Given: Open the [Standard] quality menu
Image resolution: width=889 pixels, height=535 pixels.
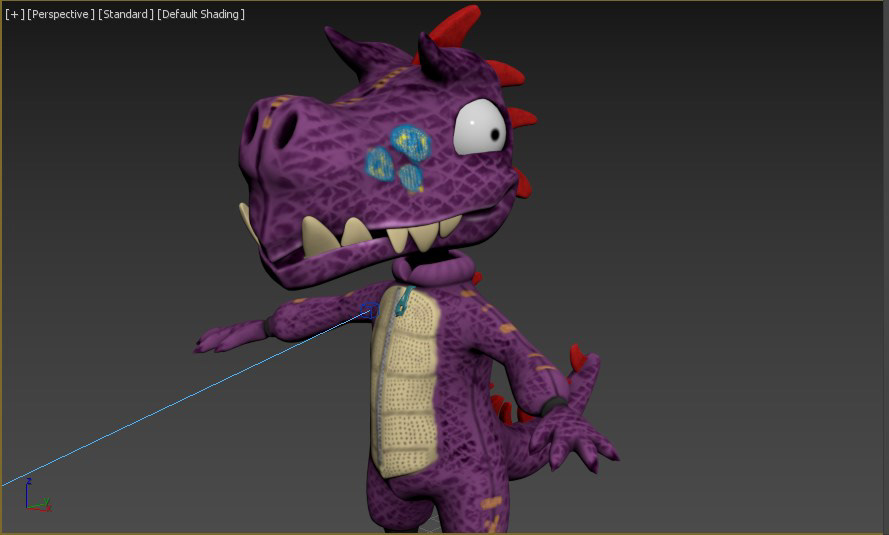Looking at the screenshot, I should point(125,14).
